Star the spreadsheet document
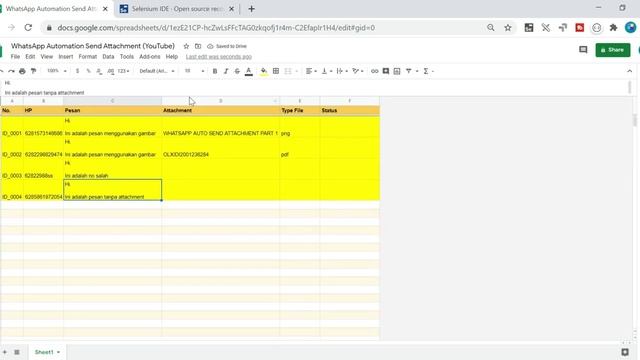640x360 pixels. 186,46
